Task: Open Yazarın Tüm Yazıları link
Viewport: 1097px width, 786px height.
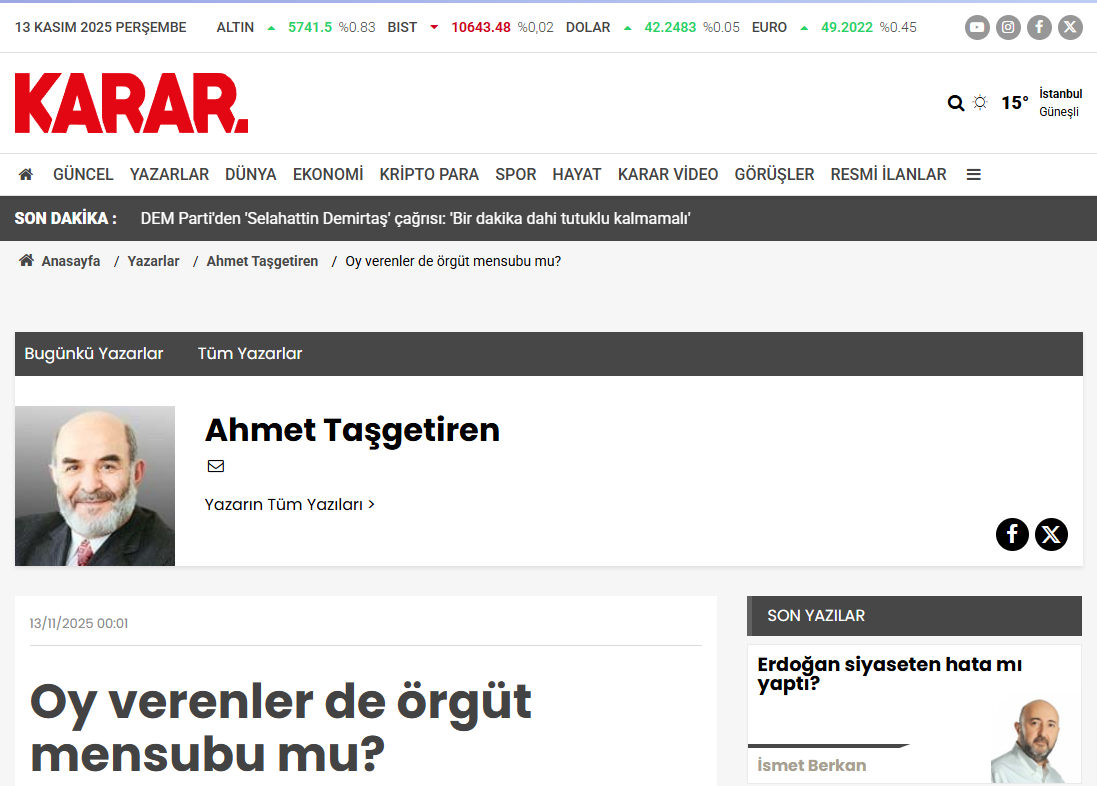Action: (289, 505)
